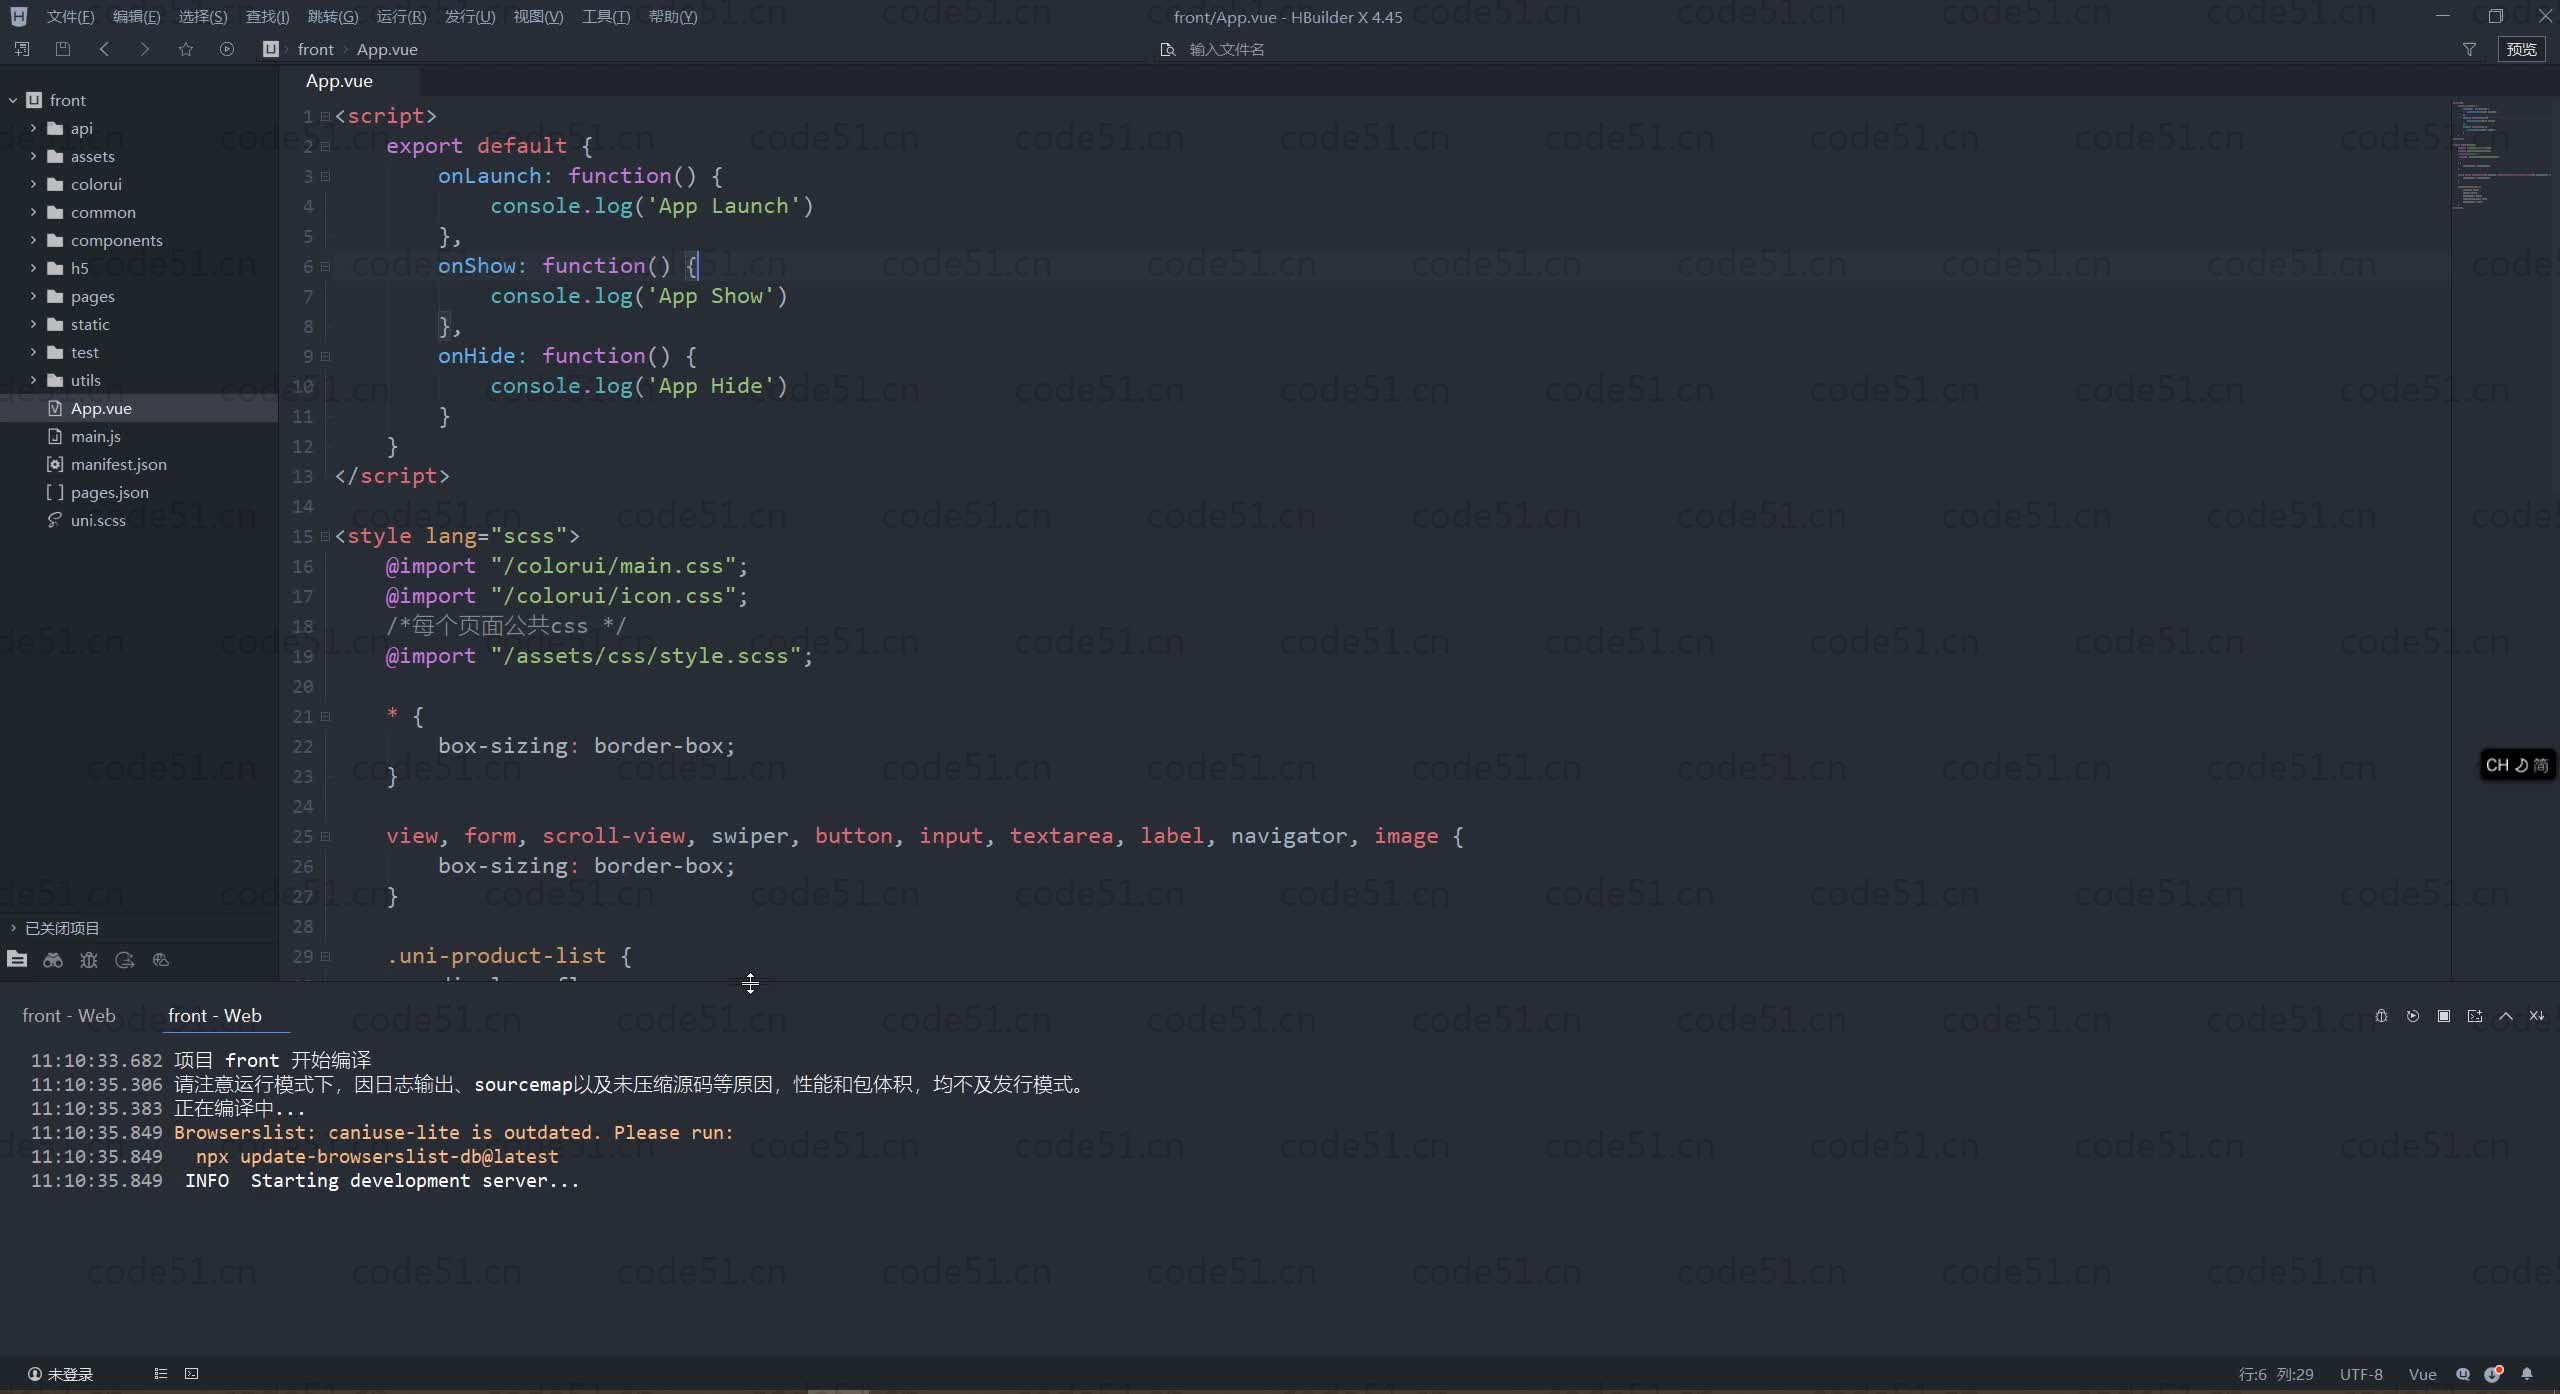Screen dimensions: 2560x1394
Task: Toggle fold marker at line 15 style block
Action: coord(325,536)
